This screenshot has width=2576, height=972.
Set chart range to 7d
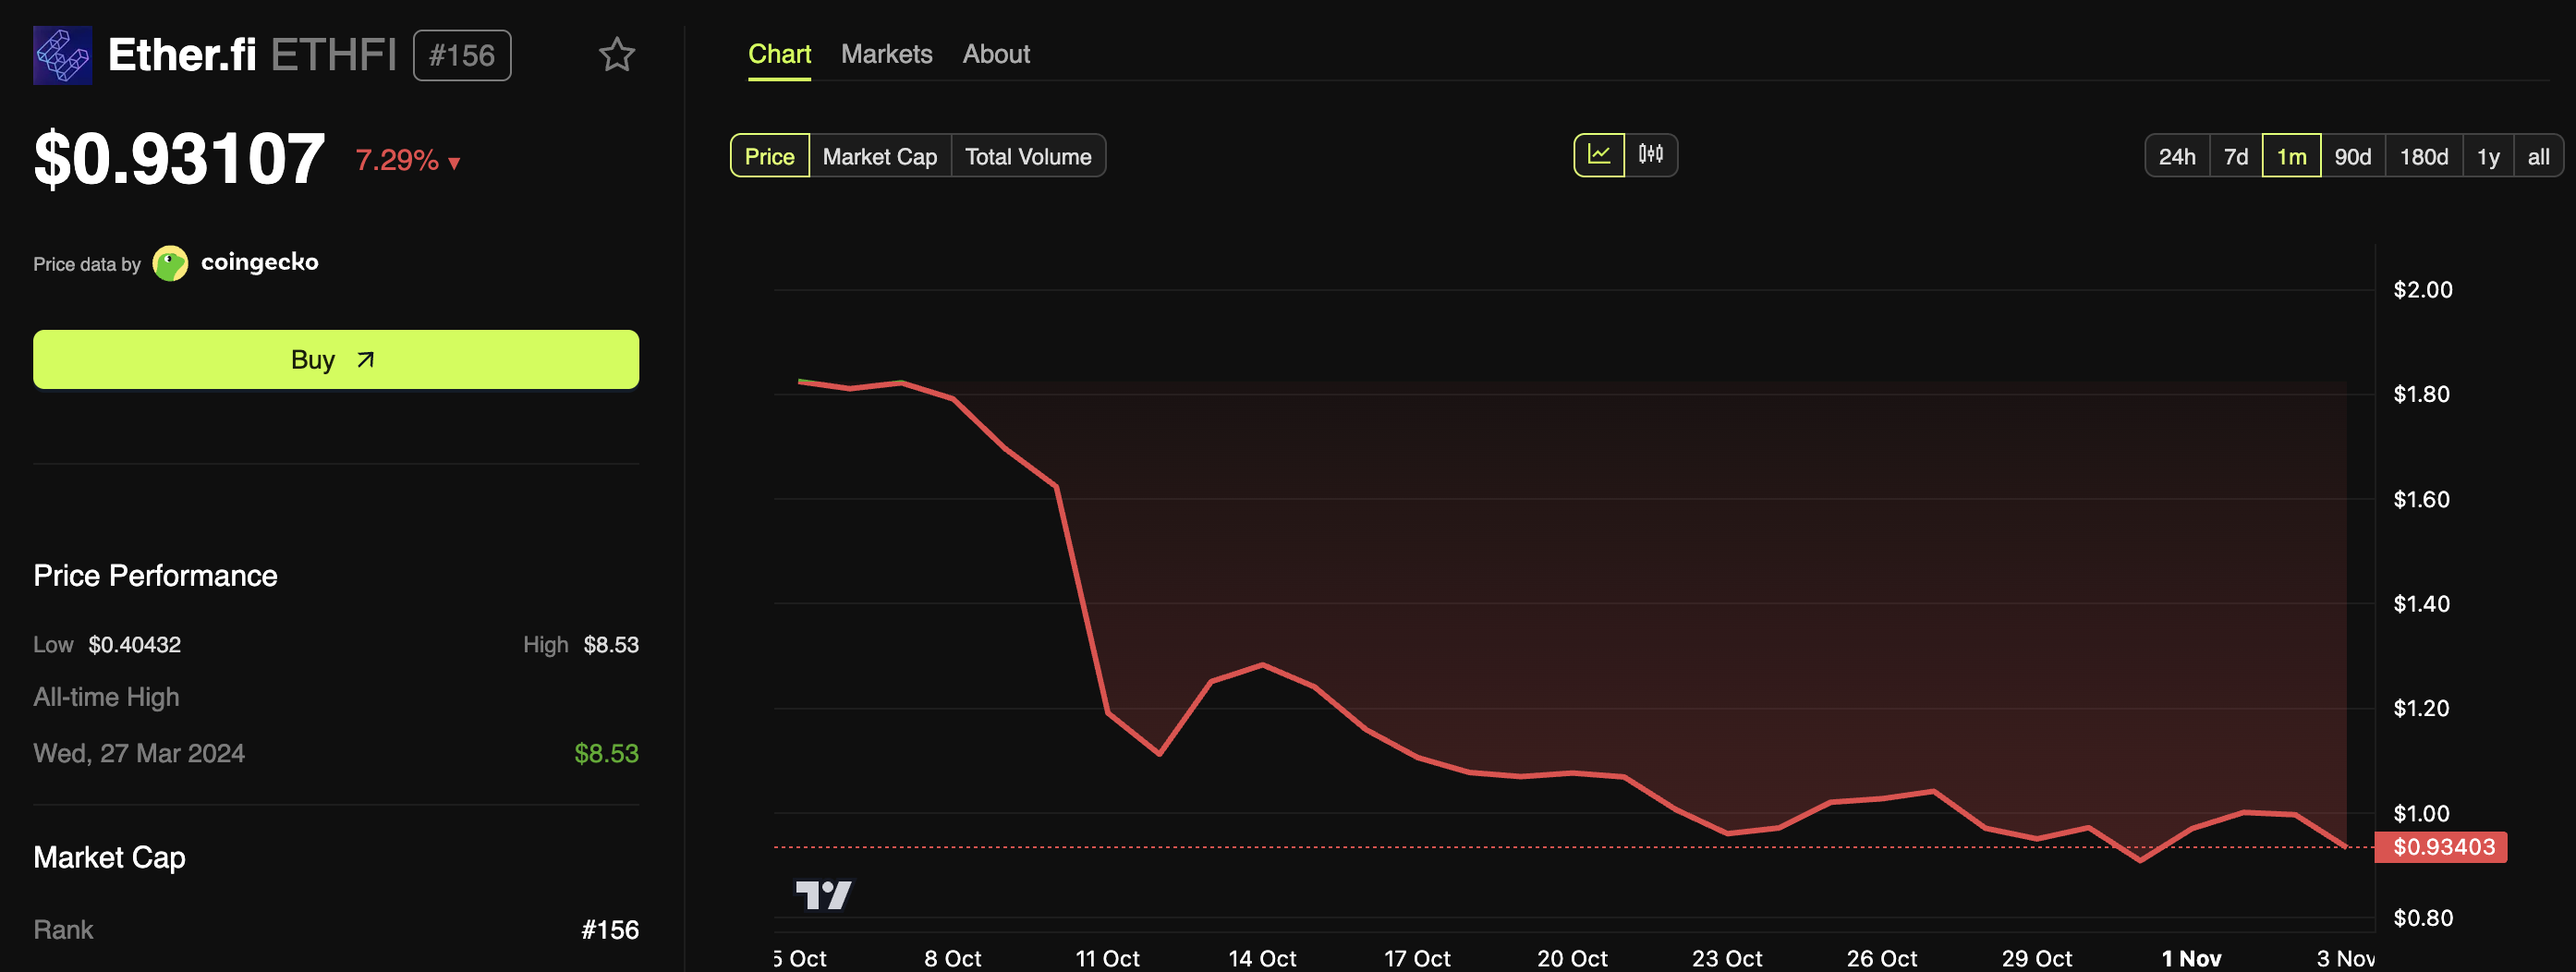pyautogui.click(x=2236, y=156)
